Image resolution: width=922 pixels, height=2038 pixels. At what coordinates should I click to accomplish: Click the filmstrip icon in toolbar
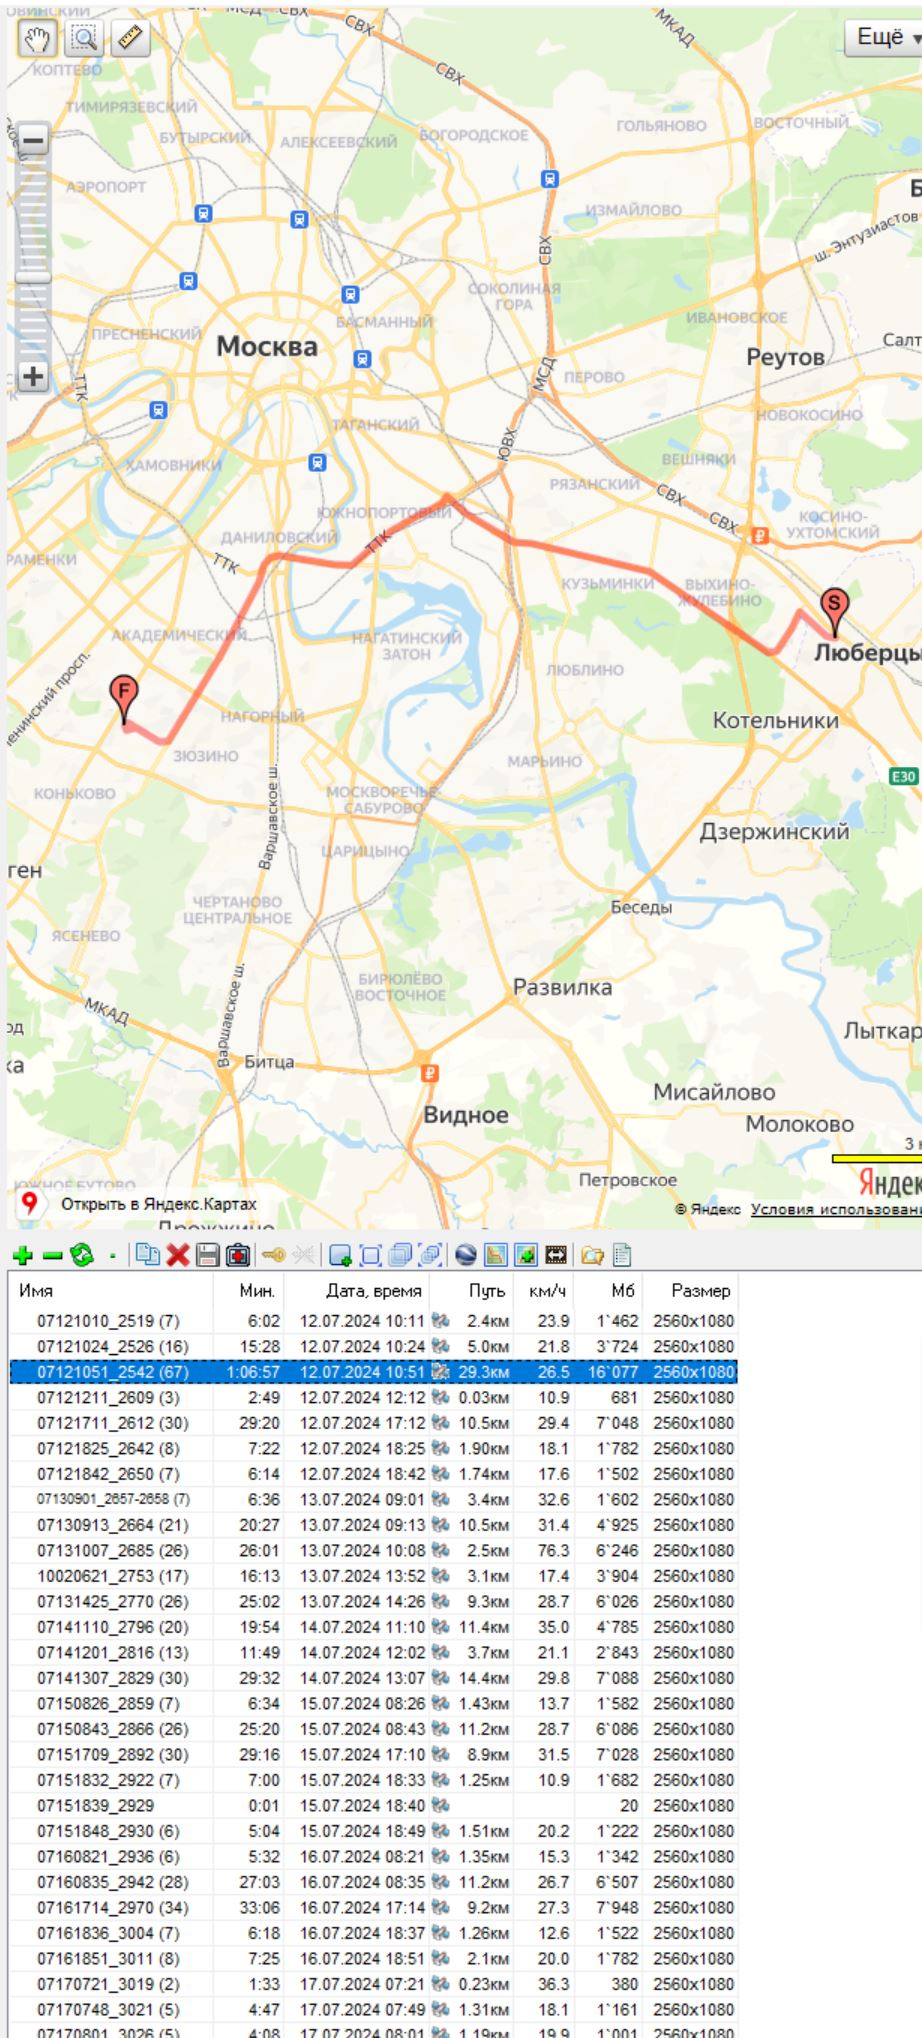[556, 1256]
